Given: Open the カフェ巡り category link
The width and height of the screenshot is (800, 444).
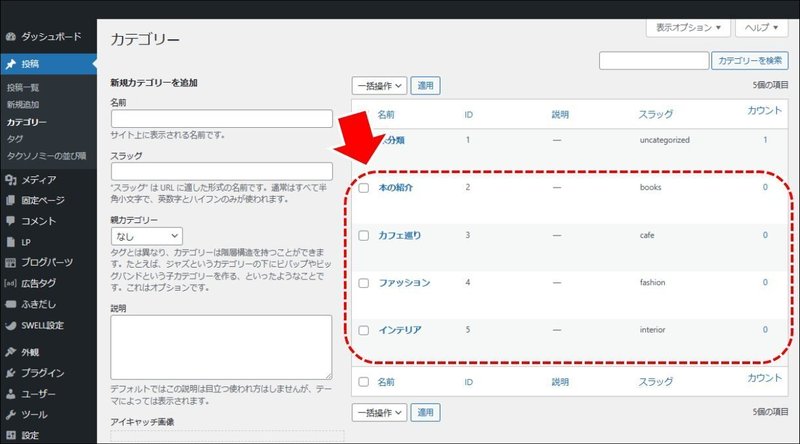Looking at the screenshot, I should (x=400, y=235).
